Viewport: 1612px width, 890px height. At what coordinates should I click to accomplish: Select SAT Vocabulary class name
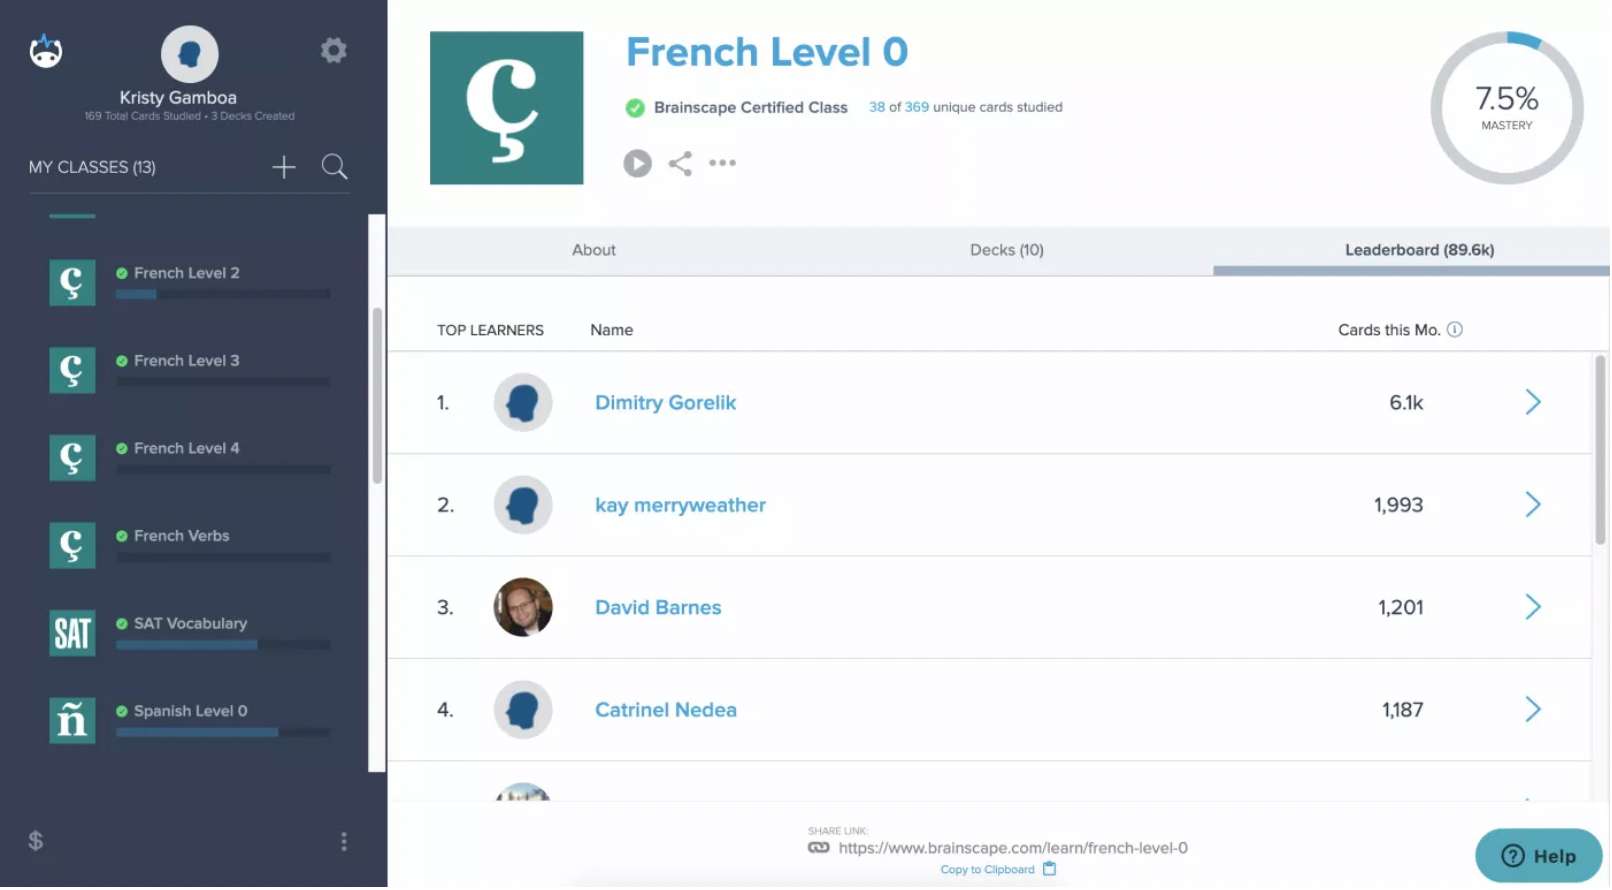tap(190, 624)
